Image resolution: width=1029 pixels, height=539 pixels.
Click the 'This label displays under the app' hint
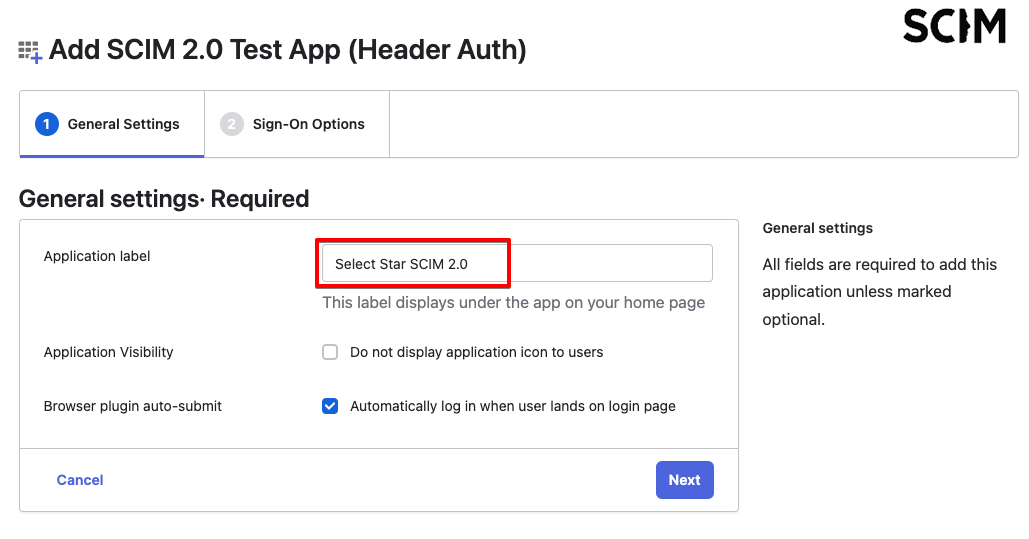(513, 302)
